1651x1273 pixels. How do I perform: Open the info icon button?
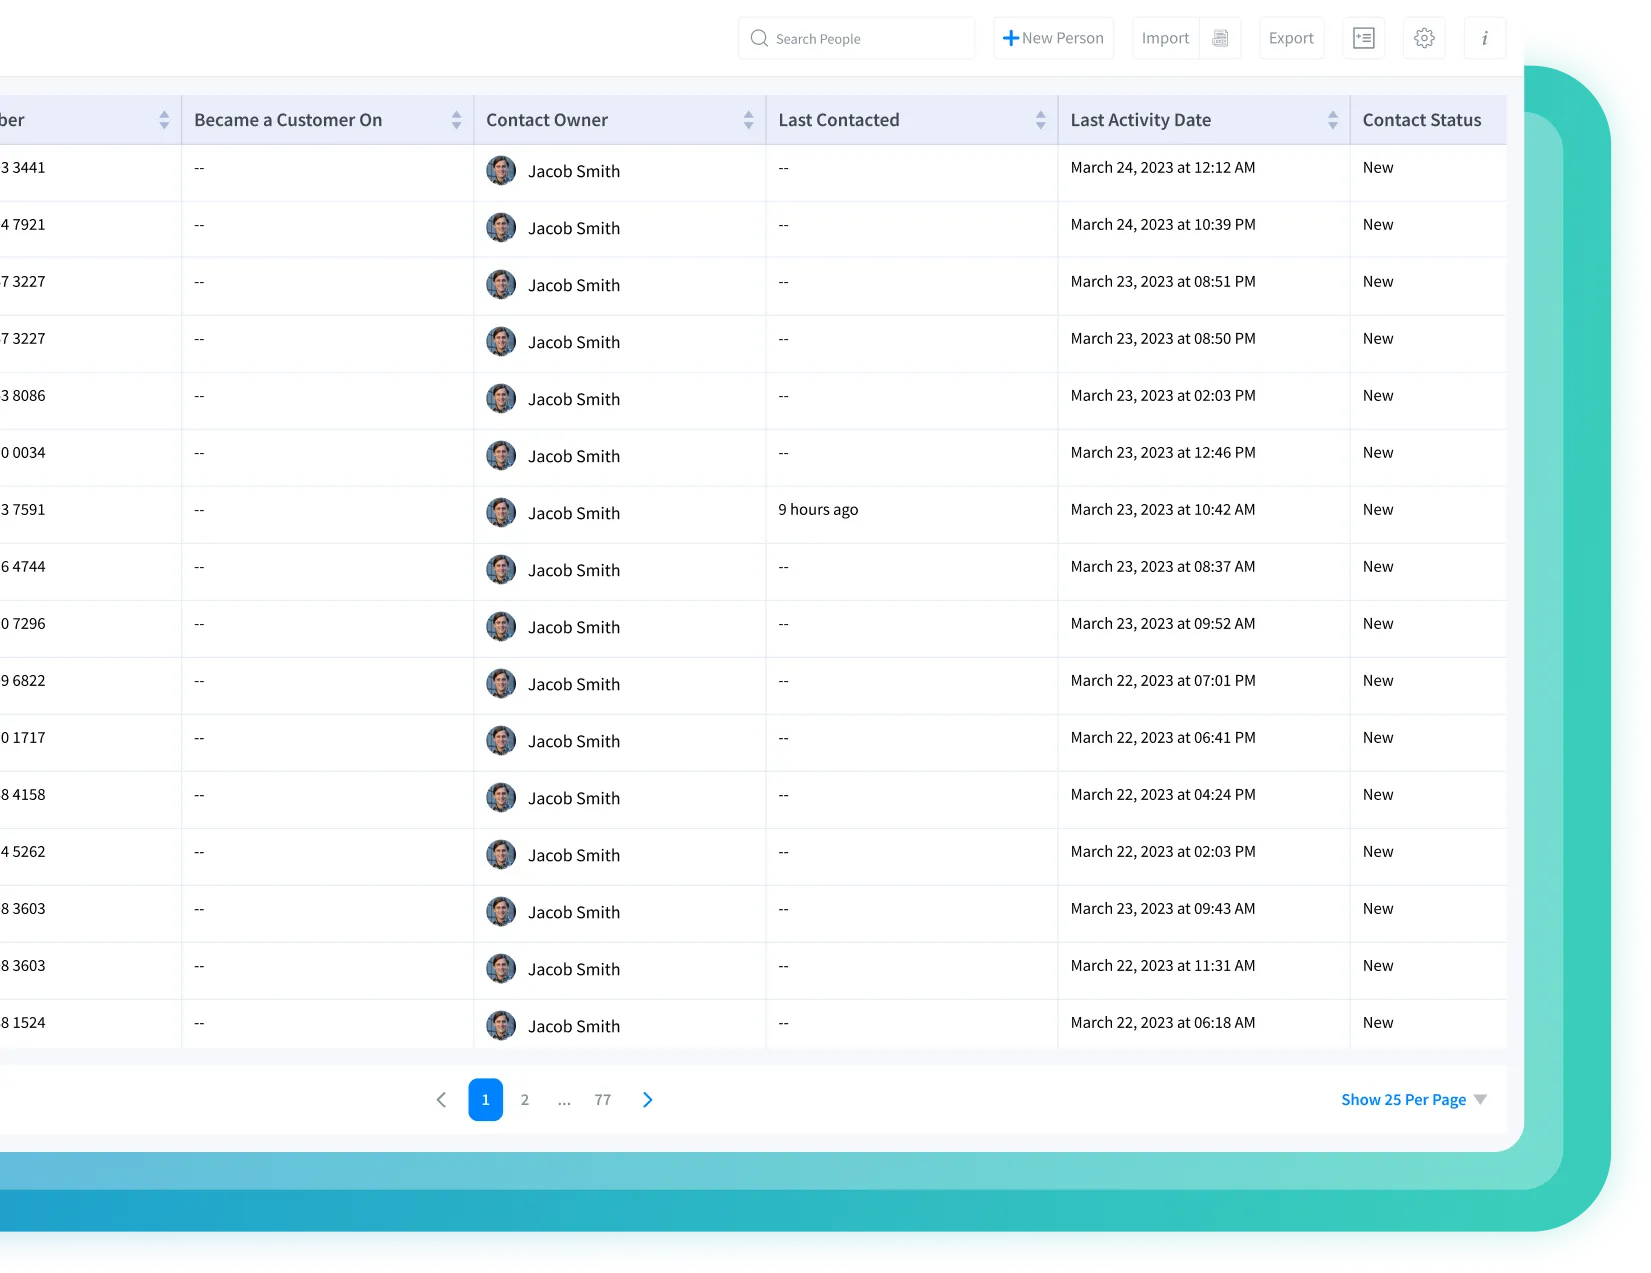[1484, 38]
